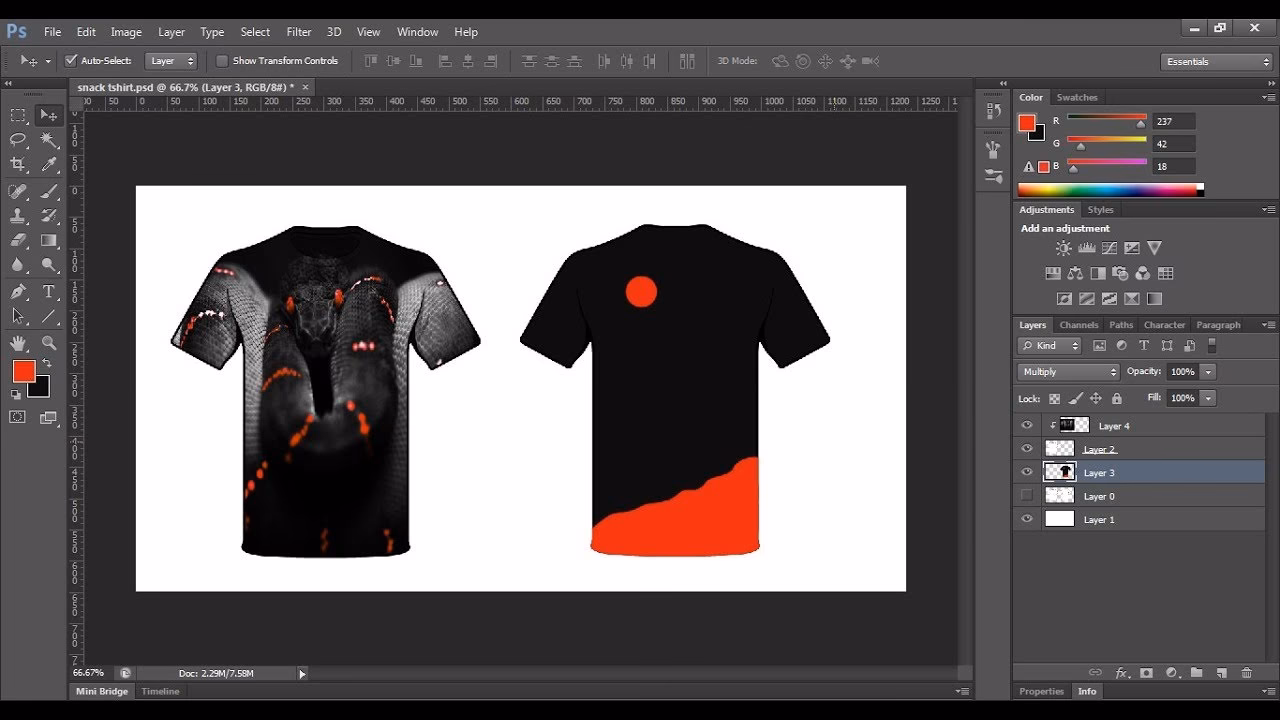Enable Show Transform Controls

point(221,60)
